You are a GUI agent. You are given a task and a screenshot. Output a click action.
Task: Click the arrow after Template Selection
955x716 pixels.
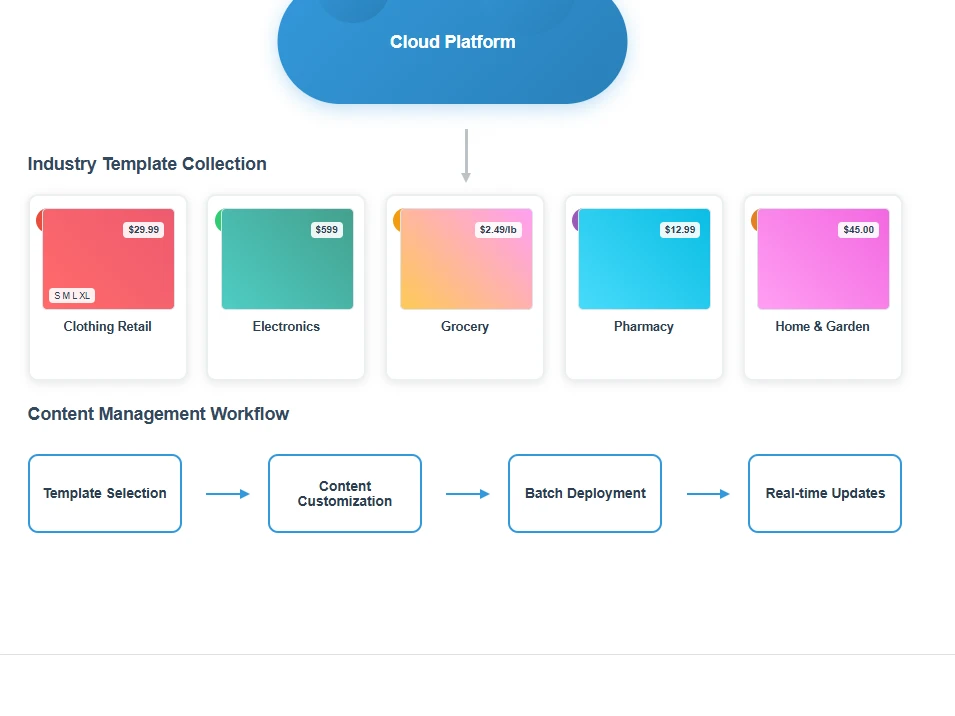pyautogui.click(x=228, y=494)
